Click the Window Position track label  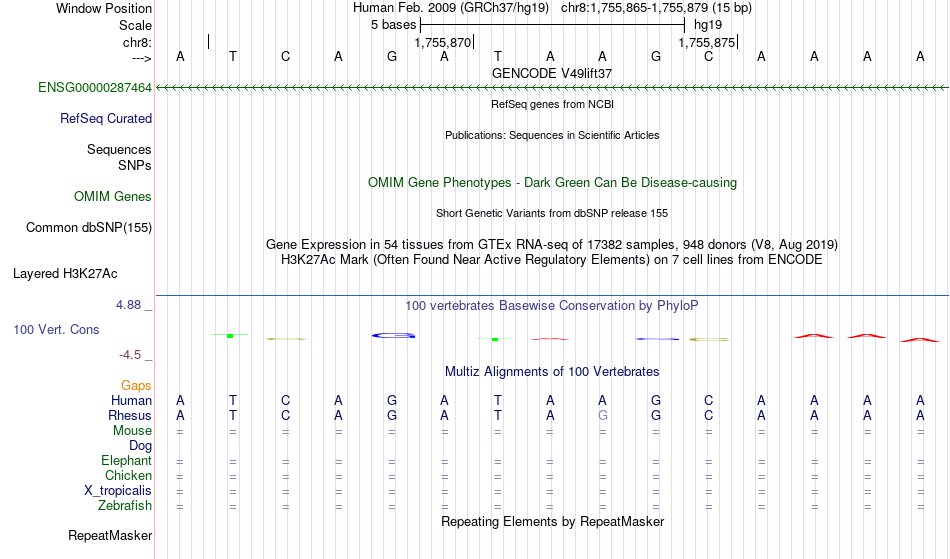coord(104,8)
